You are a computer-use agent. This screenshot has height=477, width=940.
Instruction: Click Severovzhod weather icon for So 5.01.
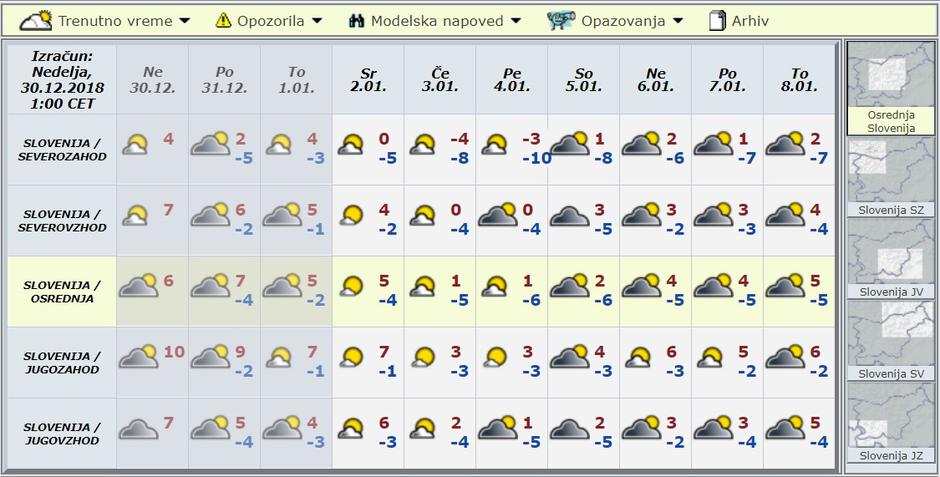pos(568,215)
